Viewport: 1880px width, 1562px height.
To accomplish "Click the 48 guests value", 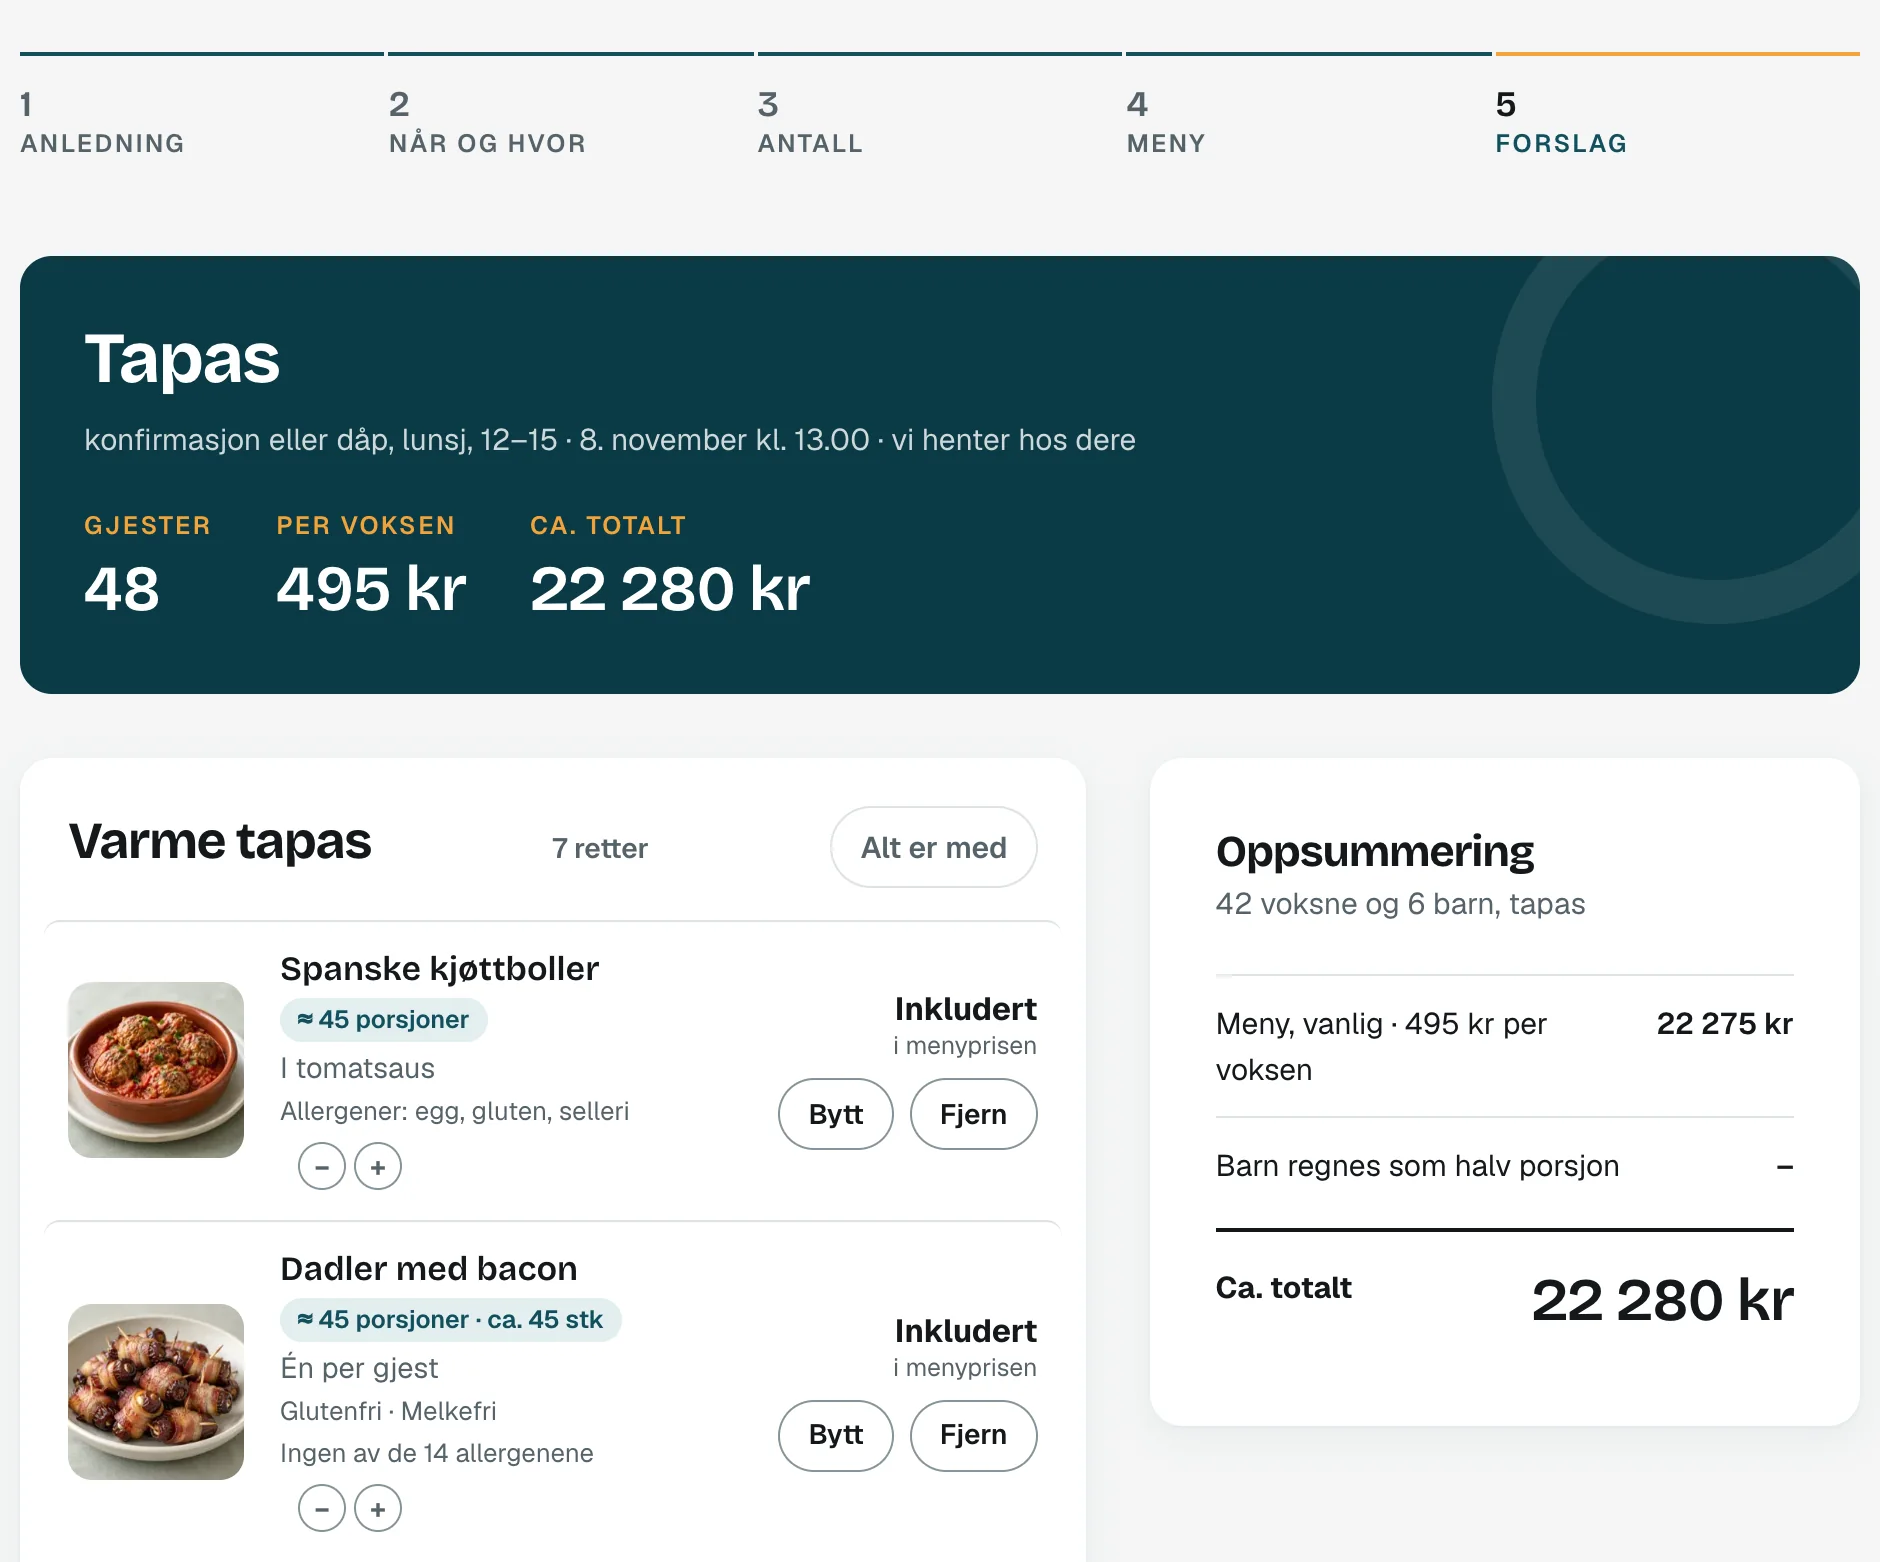I will coord(121,588).
